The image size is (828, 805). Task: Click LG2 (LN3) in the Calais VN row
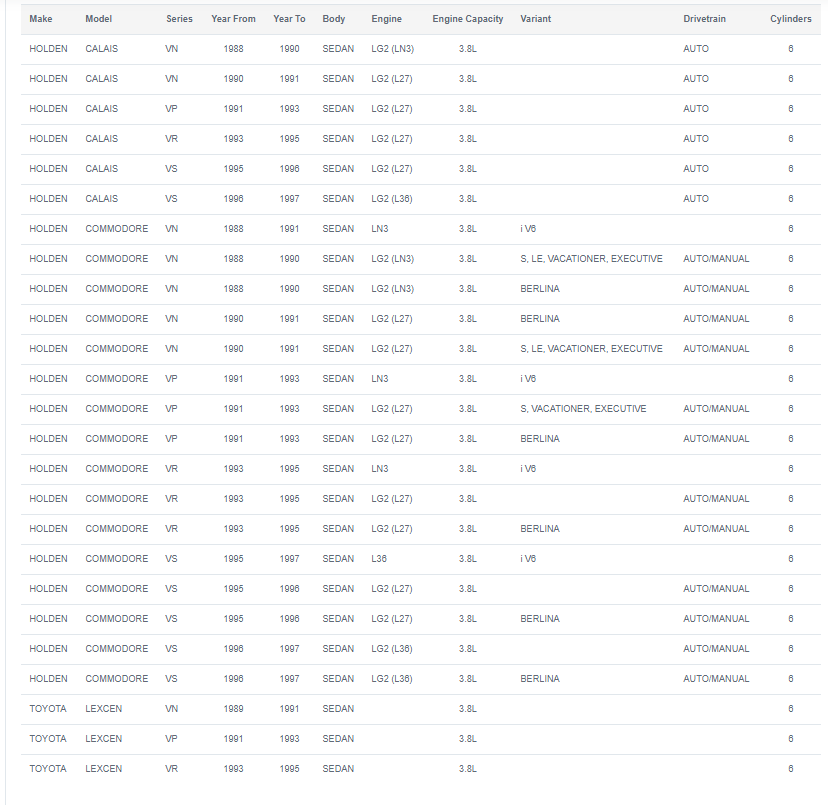pyautogui.click(x=392, y=49)
